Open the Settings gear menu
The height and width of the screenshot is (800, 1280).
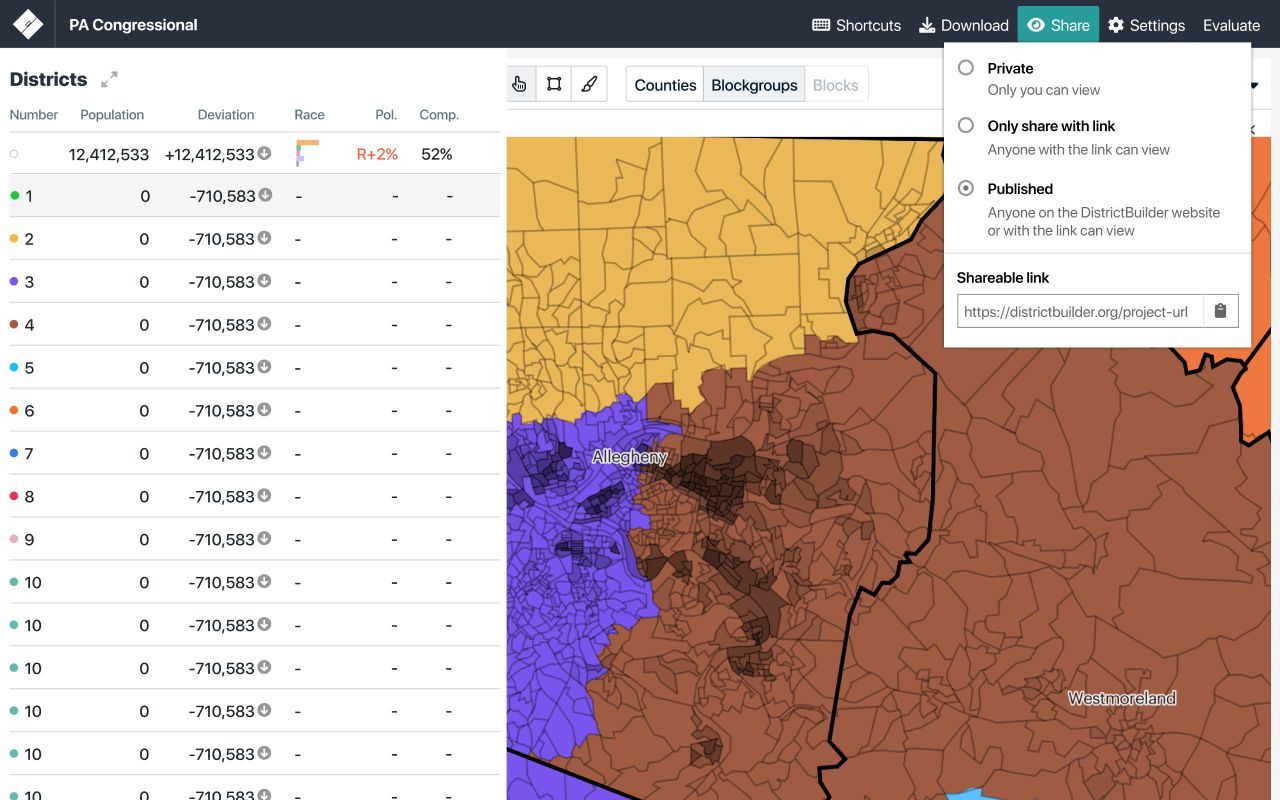[x=1146, y=25]
